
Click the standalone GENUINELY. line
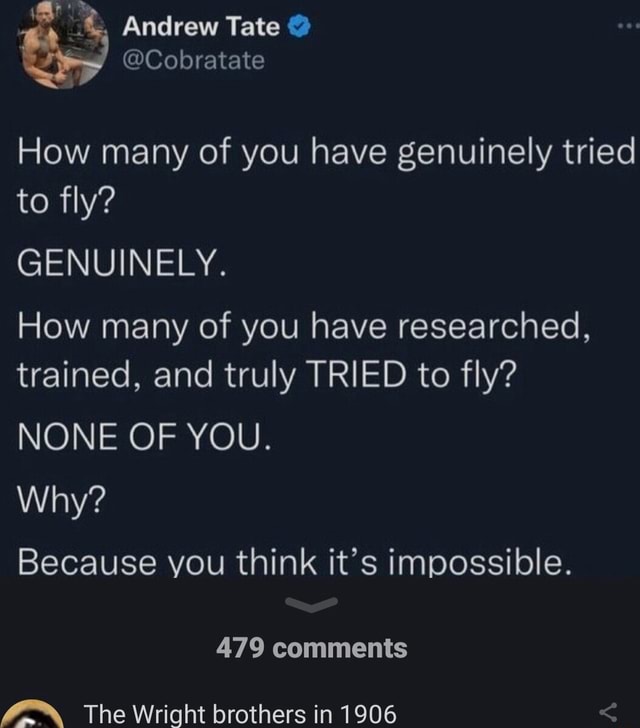pyautogui.click(x=122, y=262)
